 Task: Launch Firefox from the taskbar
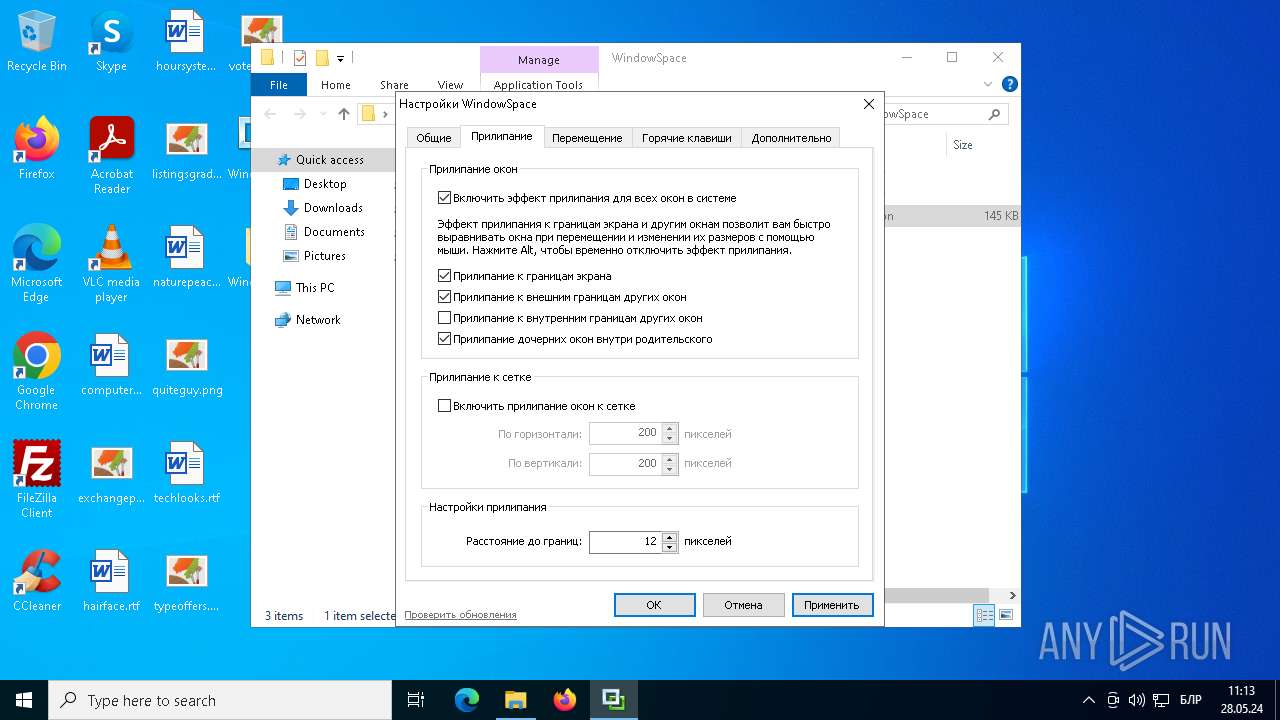pyautogui.click(x=564, y=700)
